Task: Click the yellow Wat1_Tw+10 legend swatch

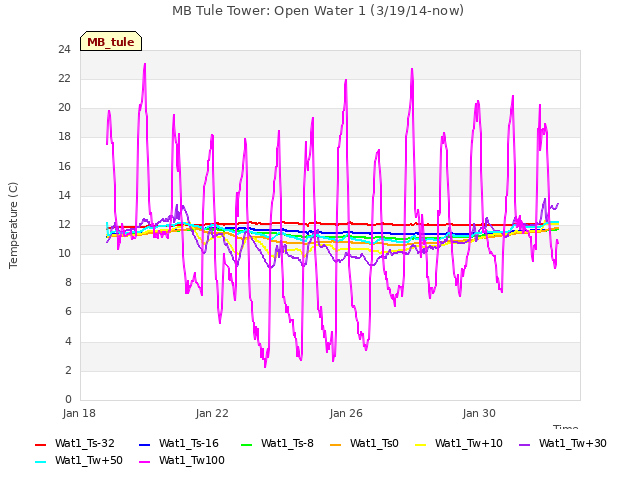Action: click(420, 444)
